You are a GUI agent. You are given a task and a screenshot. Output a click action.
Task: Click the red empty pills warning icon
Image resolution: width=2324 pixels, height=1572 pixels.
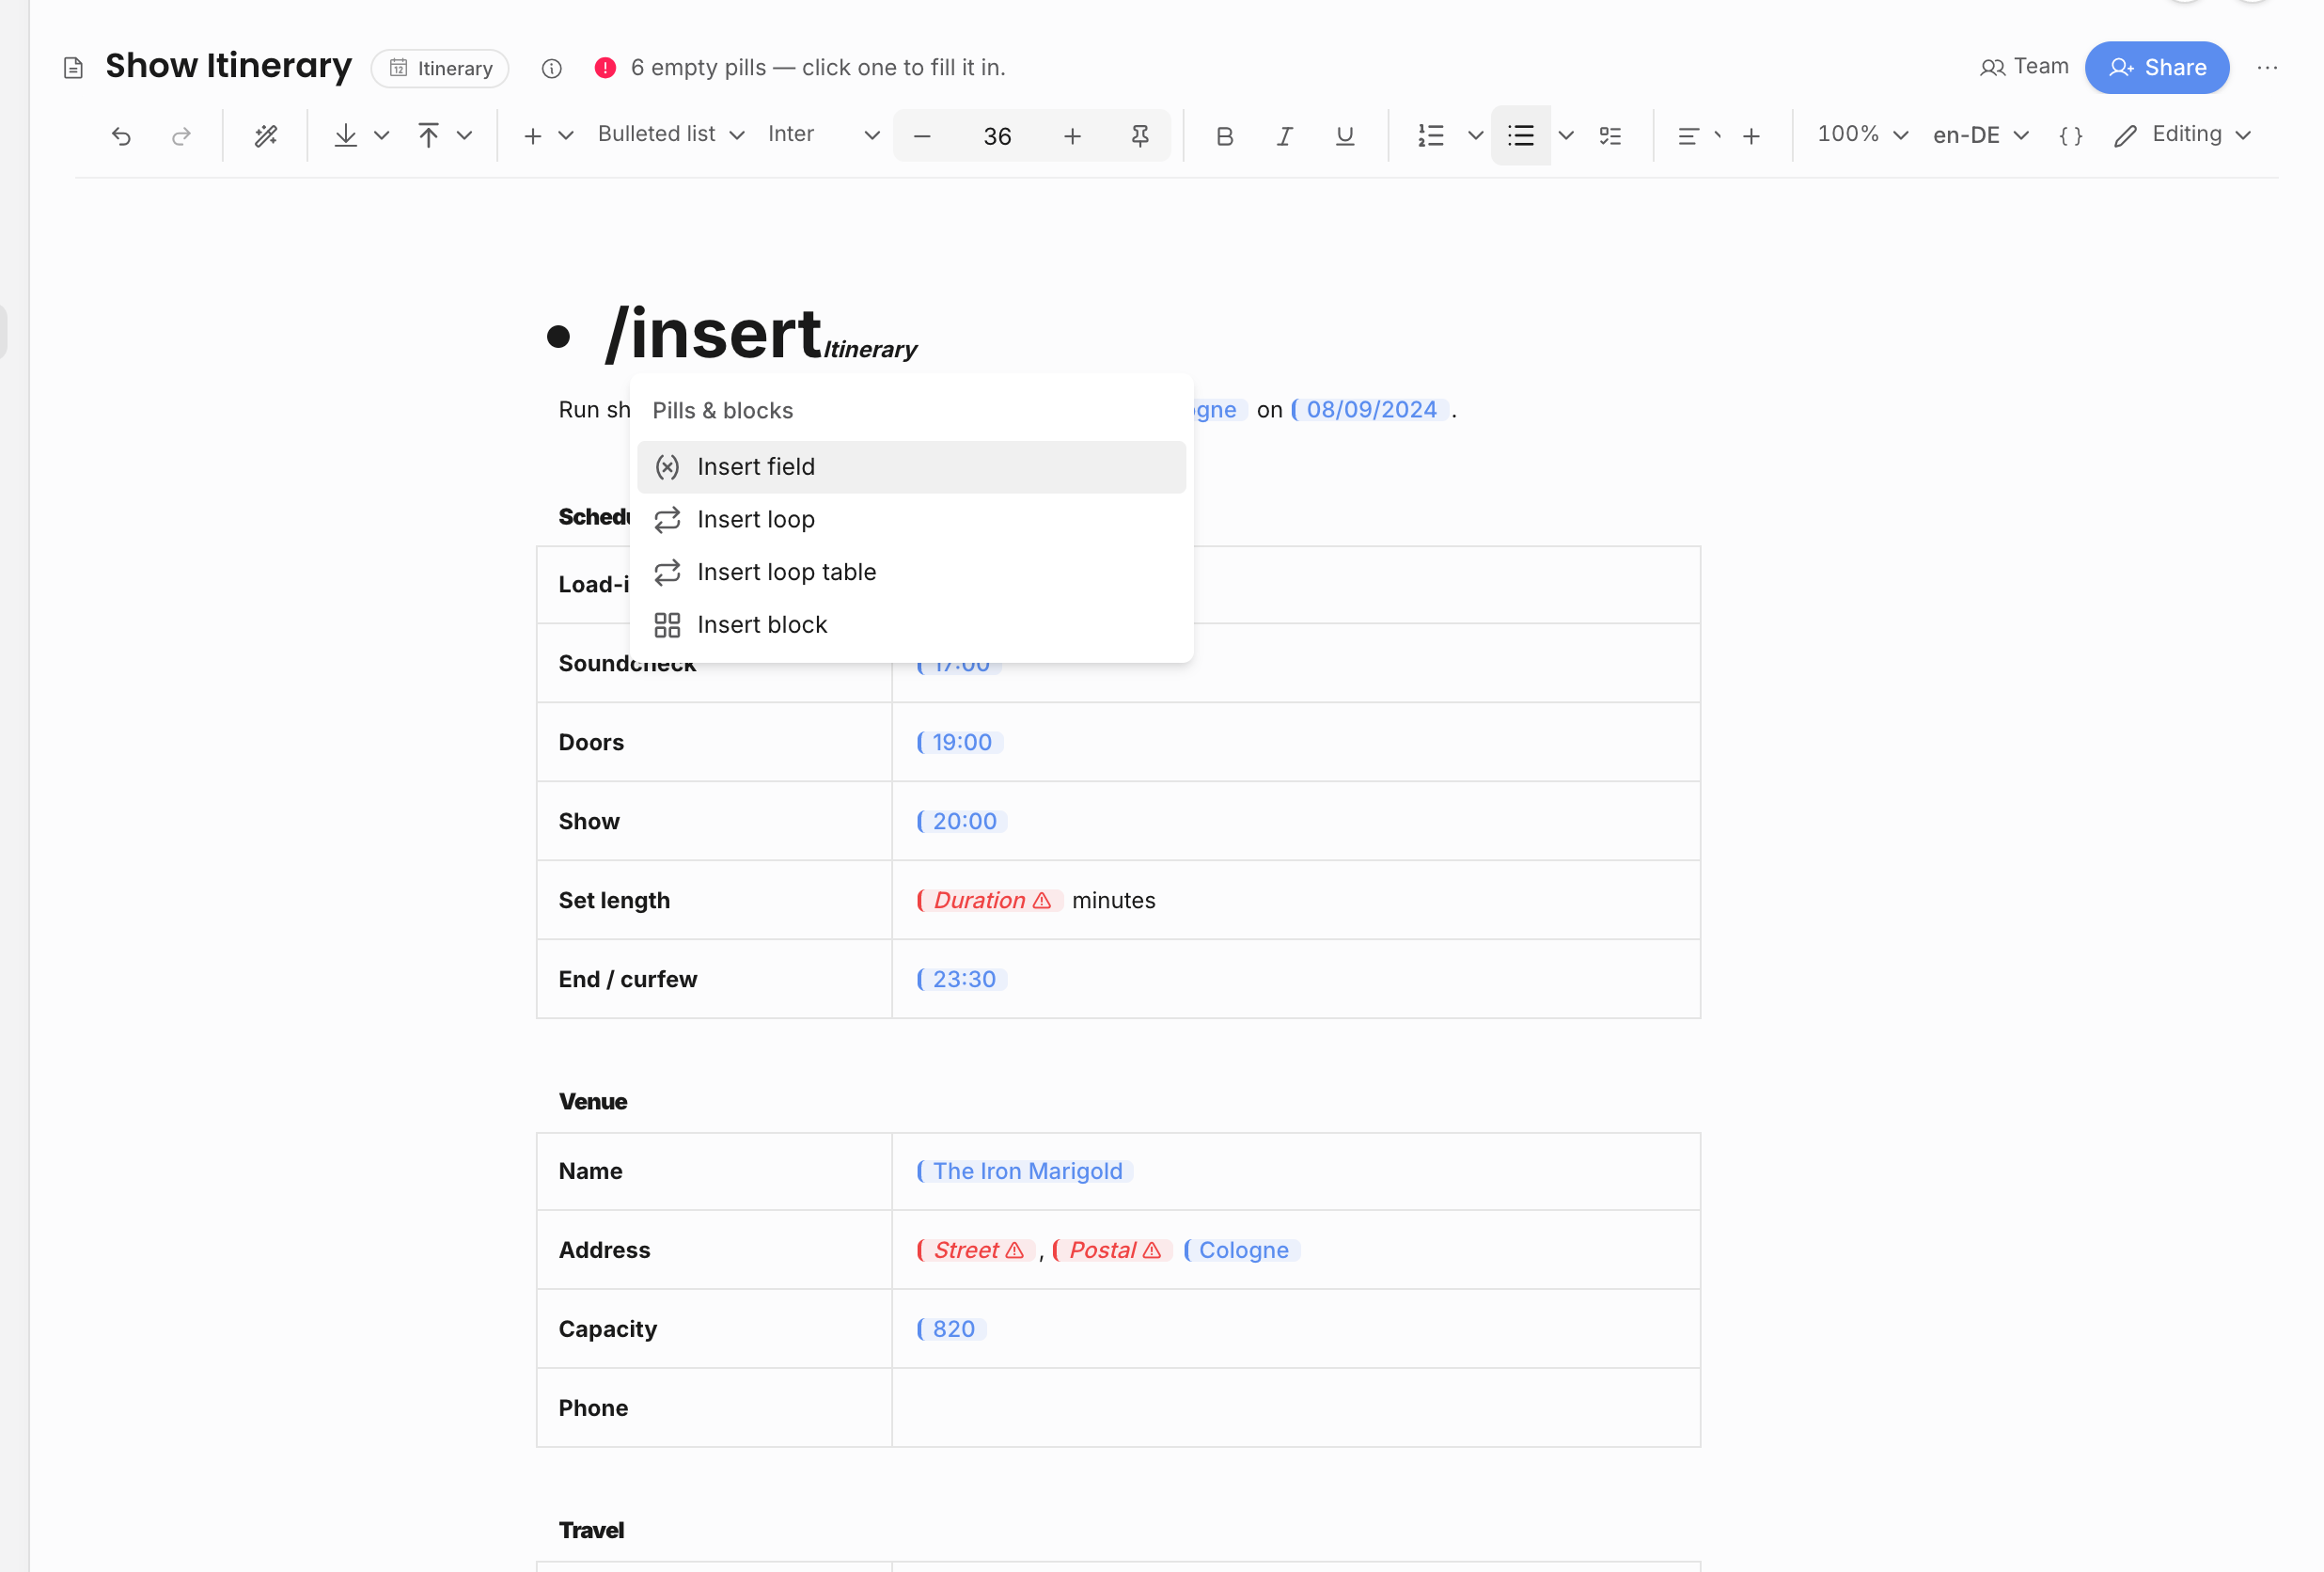click(x=605, y=67)
